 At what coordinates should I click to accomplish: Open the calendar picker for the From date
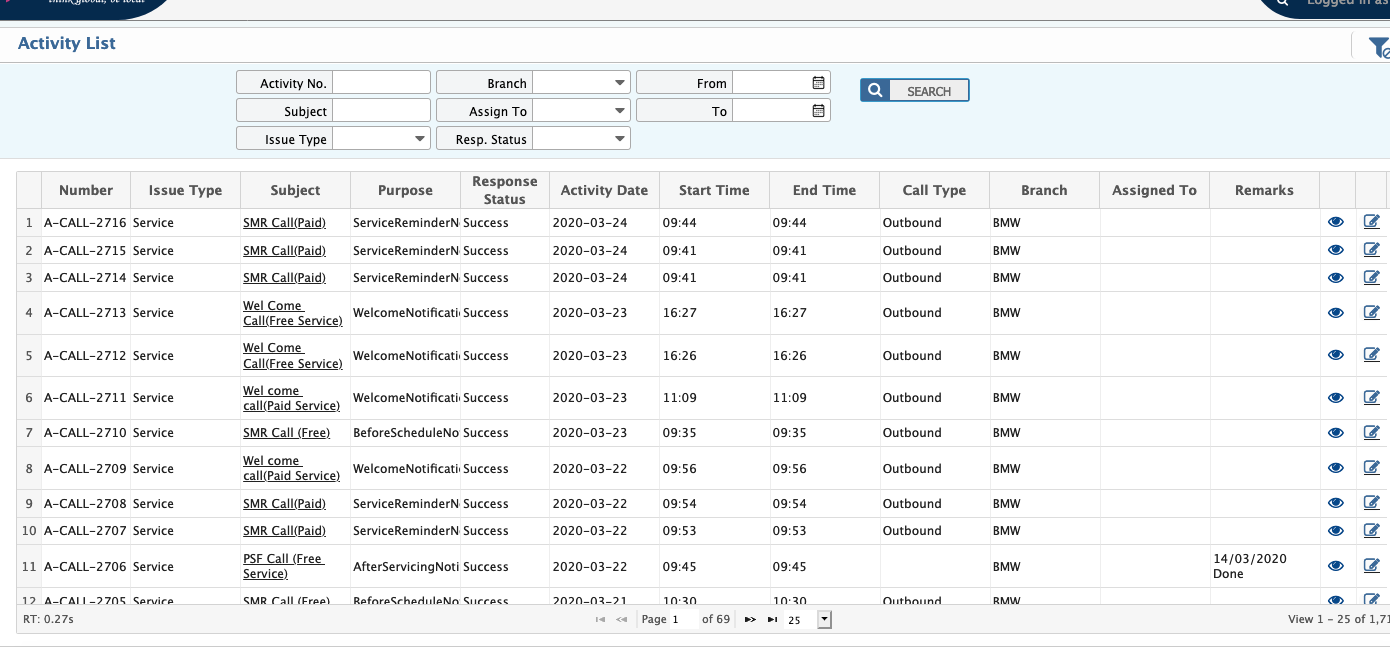click(x=818, y=82)
